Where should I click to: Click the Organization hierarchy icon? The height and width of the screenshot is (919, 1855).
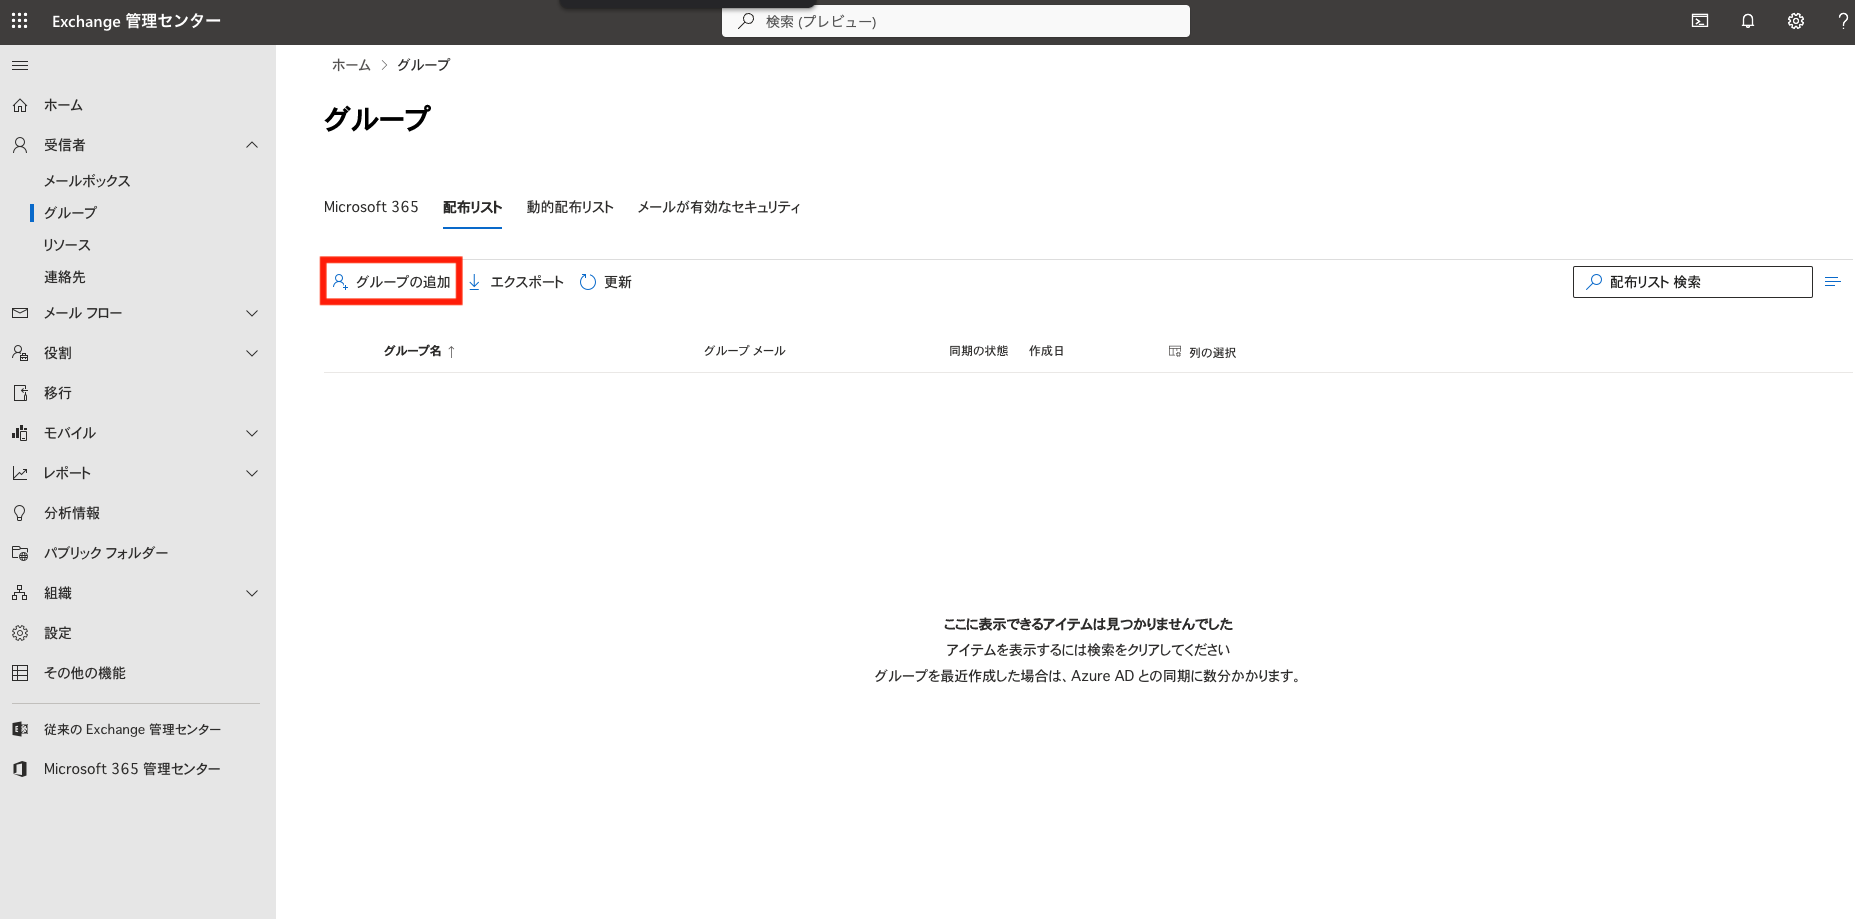click(x=20, y=593)
